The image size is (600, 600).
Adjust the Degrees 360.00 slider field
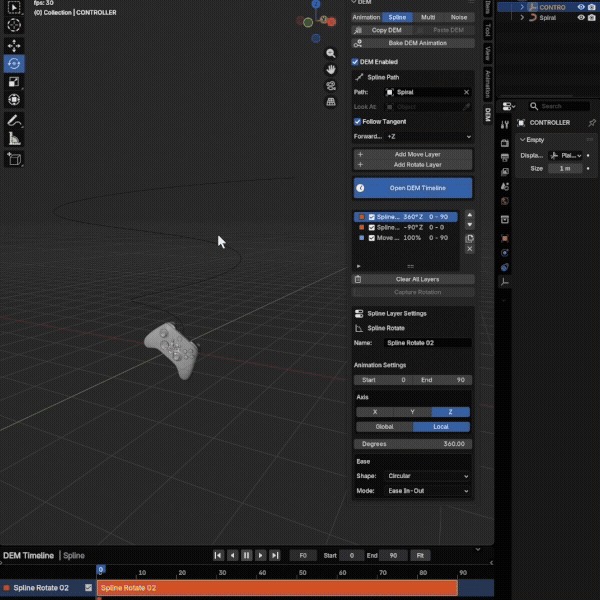(413, 444)
